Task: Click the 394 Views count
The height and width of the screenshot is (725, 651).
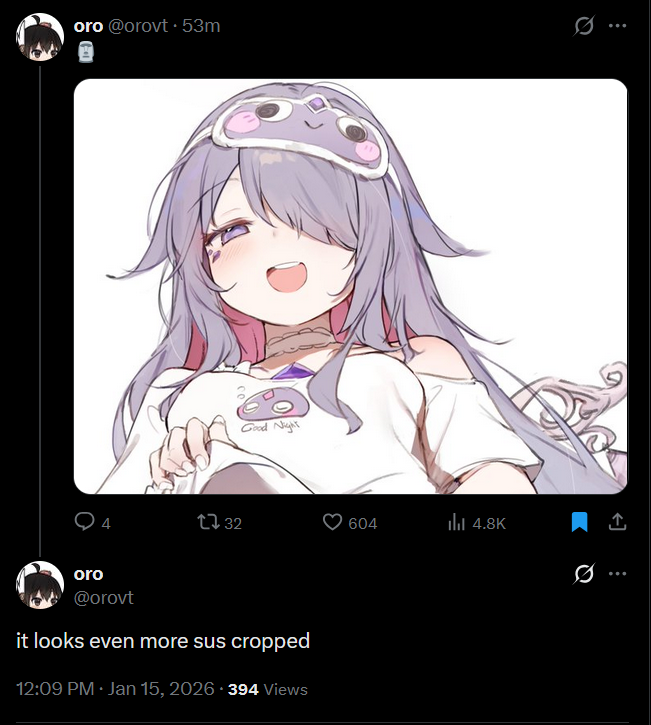Action: tap(268, 689)
